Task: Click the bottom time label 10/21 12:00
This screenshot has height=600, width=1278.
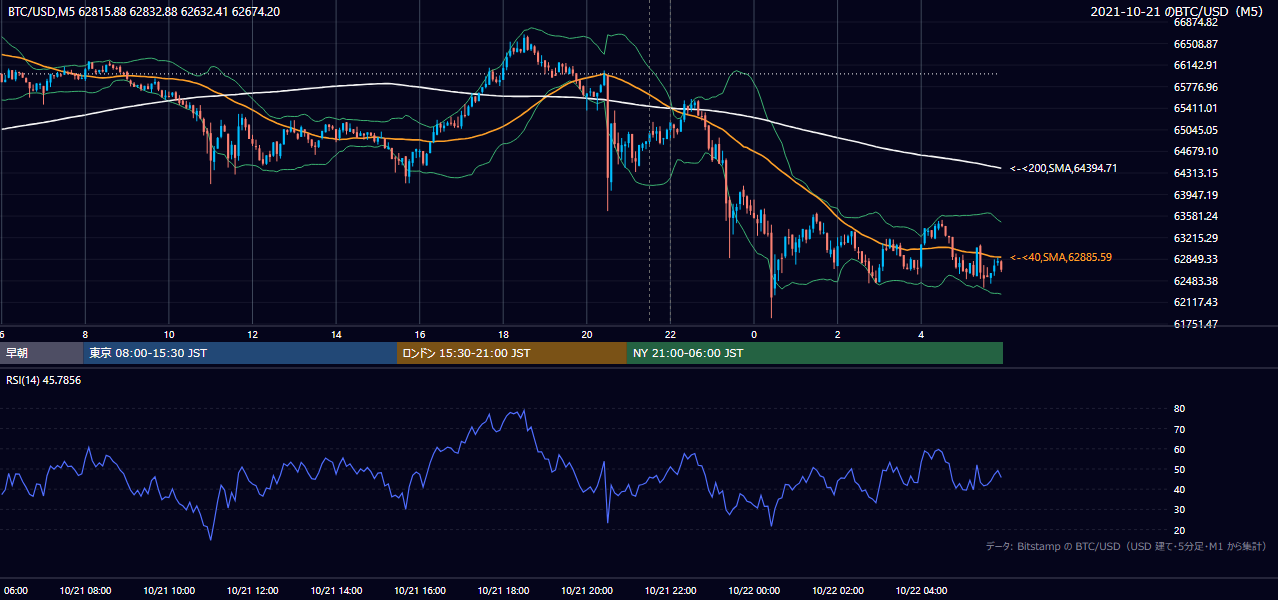Action: click(x=252, y=591)
